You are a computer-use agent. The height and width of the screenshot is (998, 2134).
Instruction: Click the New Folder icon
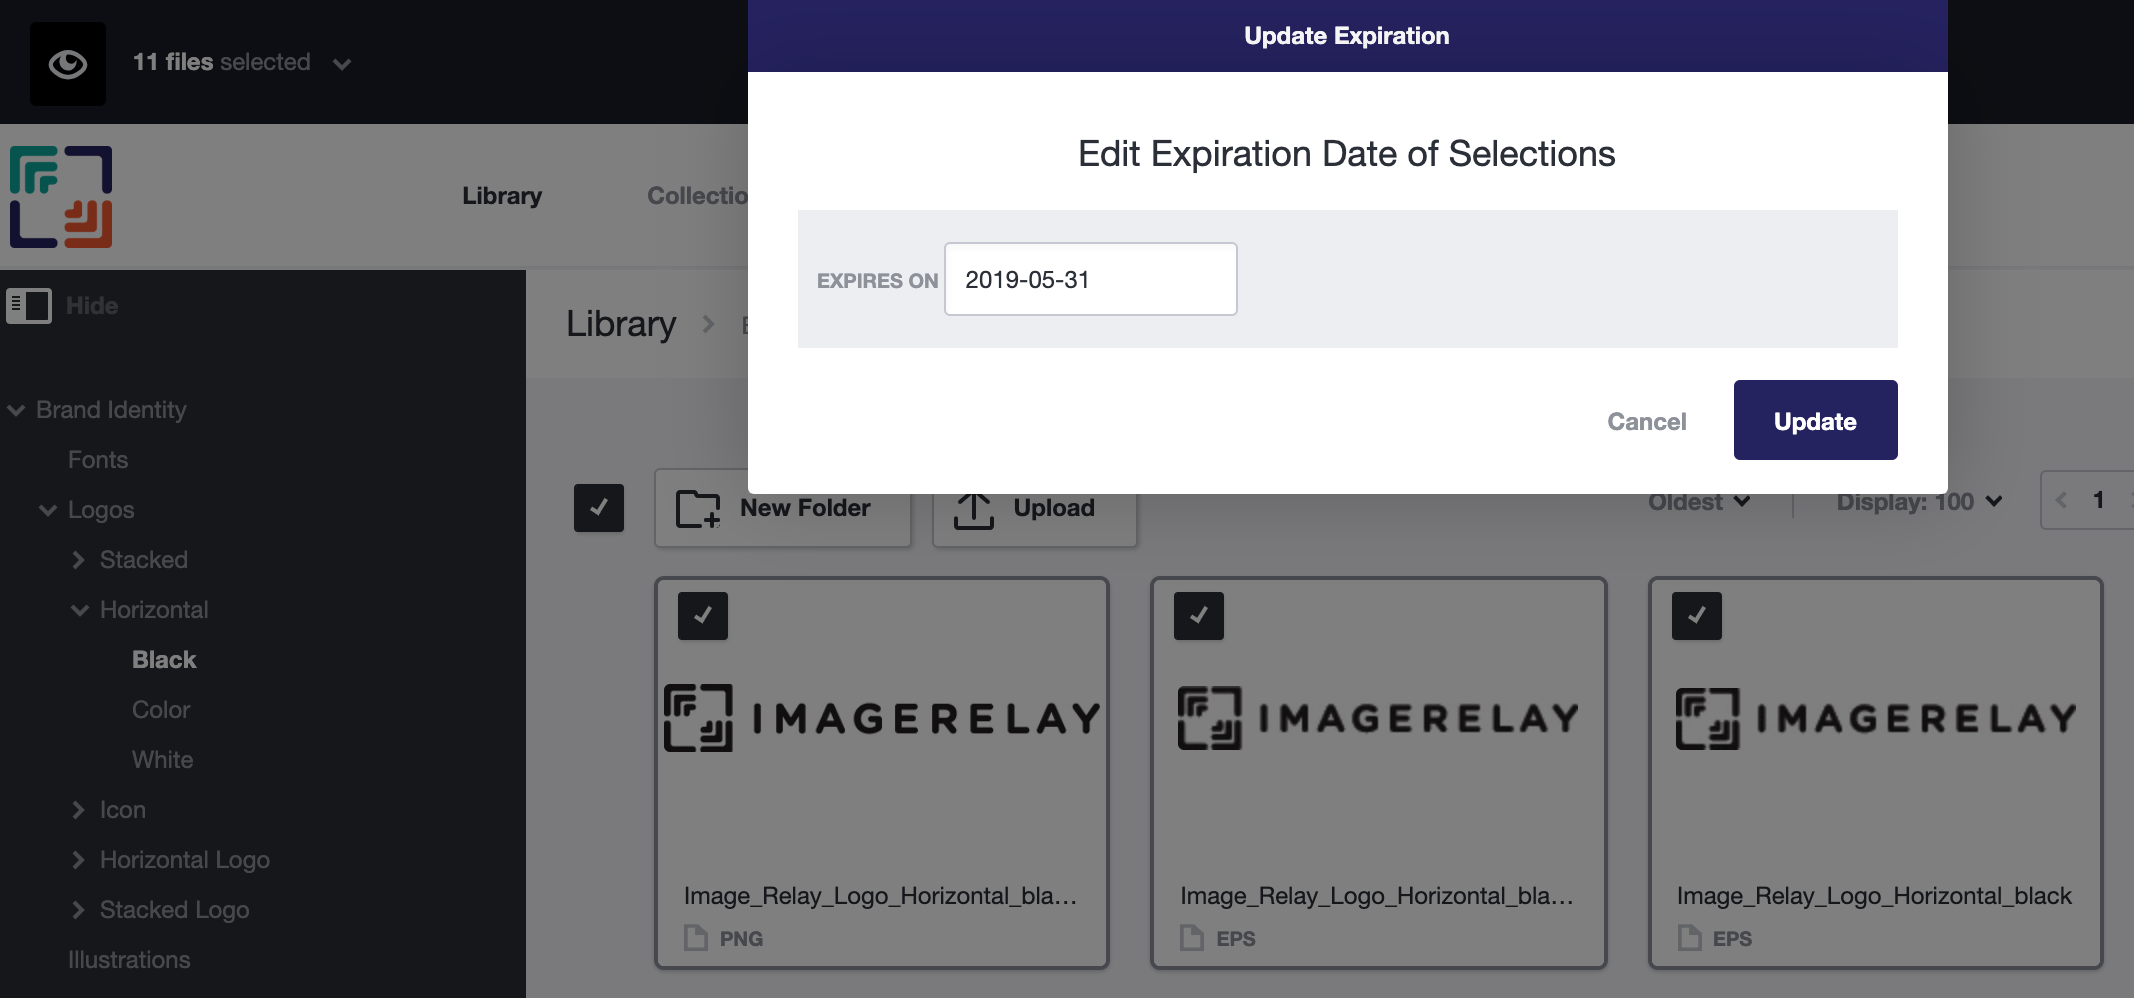pyautogui.click(x=698, y=509)
